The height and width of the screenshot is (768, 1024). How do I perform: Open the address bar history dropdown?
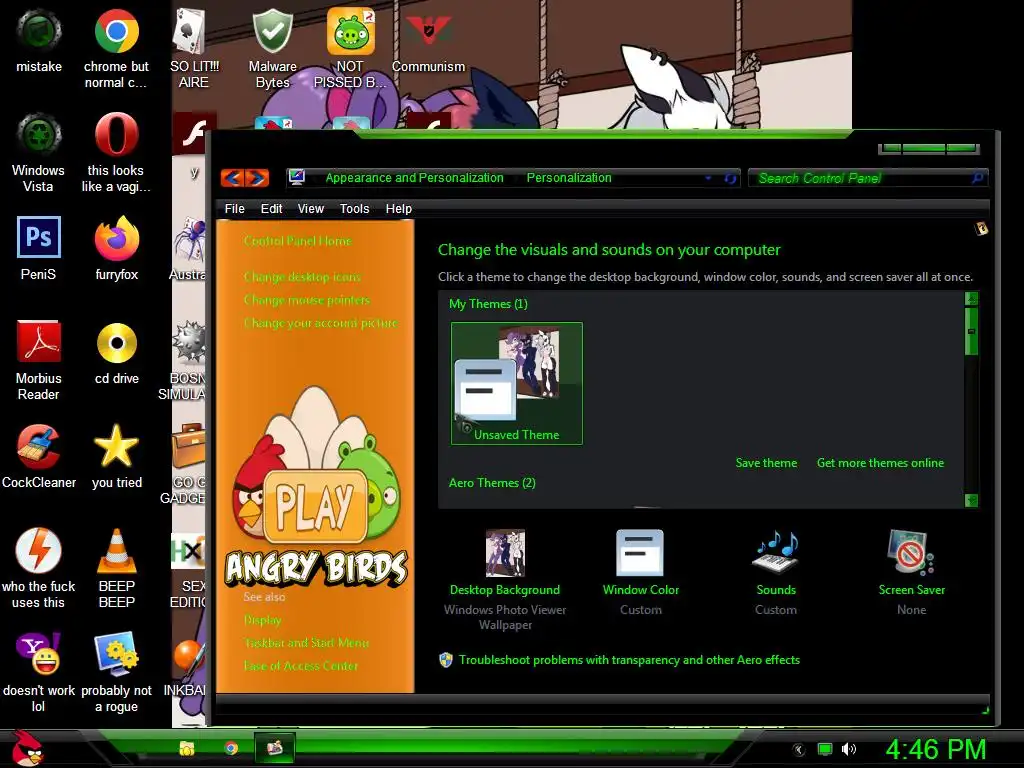pyautogui.click(x=708, y=178)
